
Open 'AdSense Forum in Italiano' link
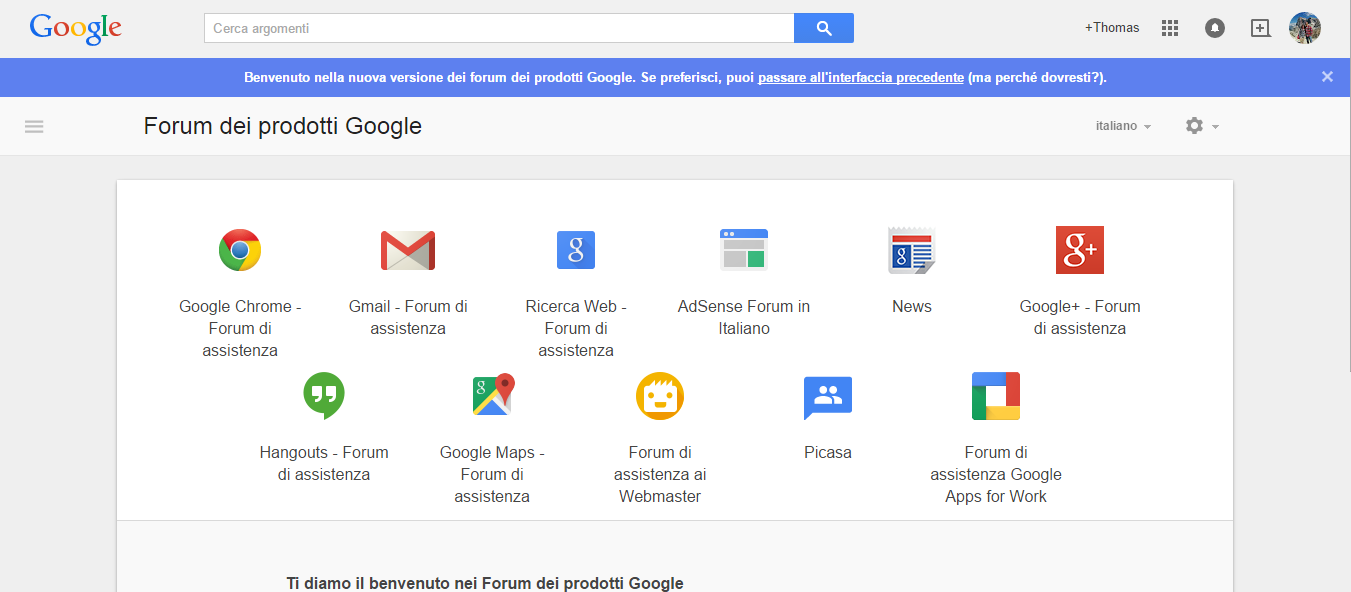point(744,317)
